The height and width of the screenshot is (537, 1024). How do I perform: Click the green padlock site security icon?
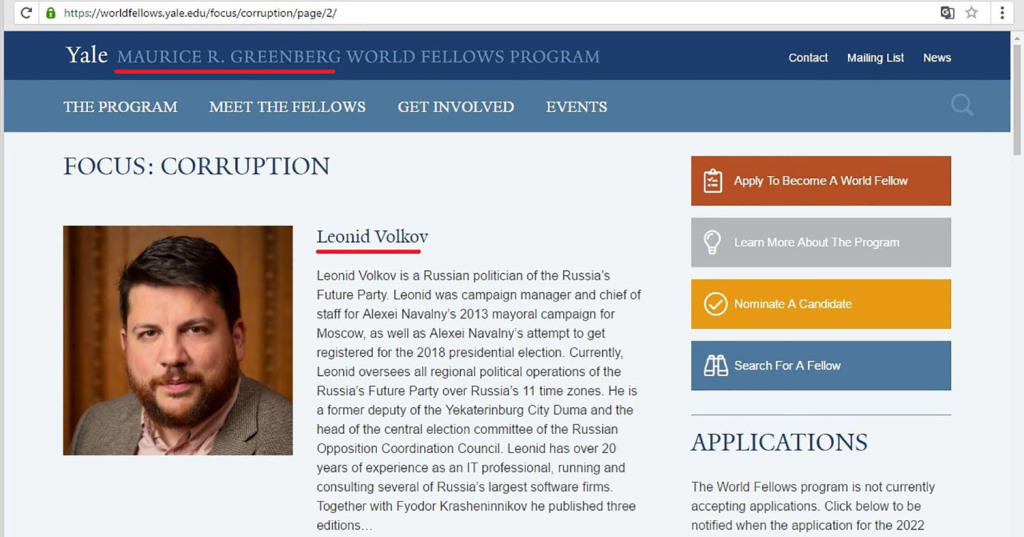point(51,13)
